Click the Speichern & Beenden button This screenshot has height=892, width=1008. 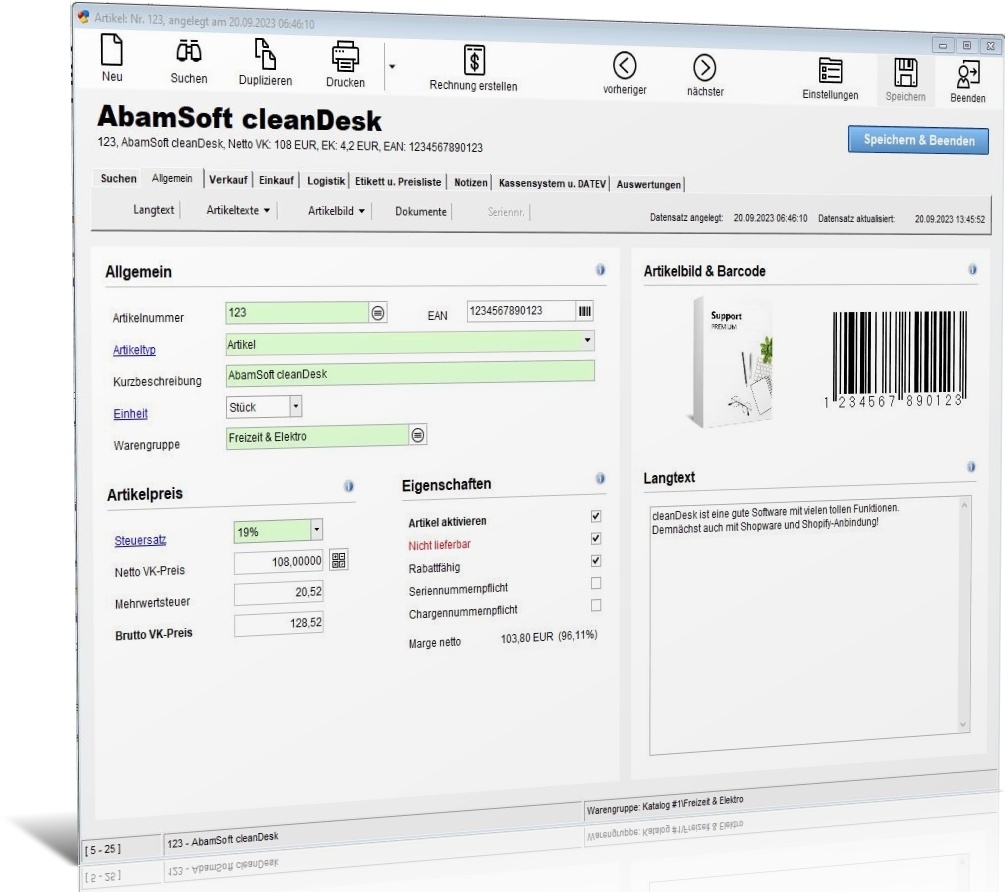(x=918, y=140)
